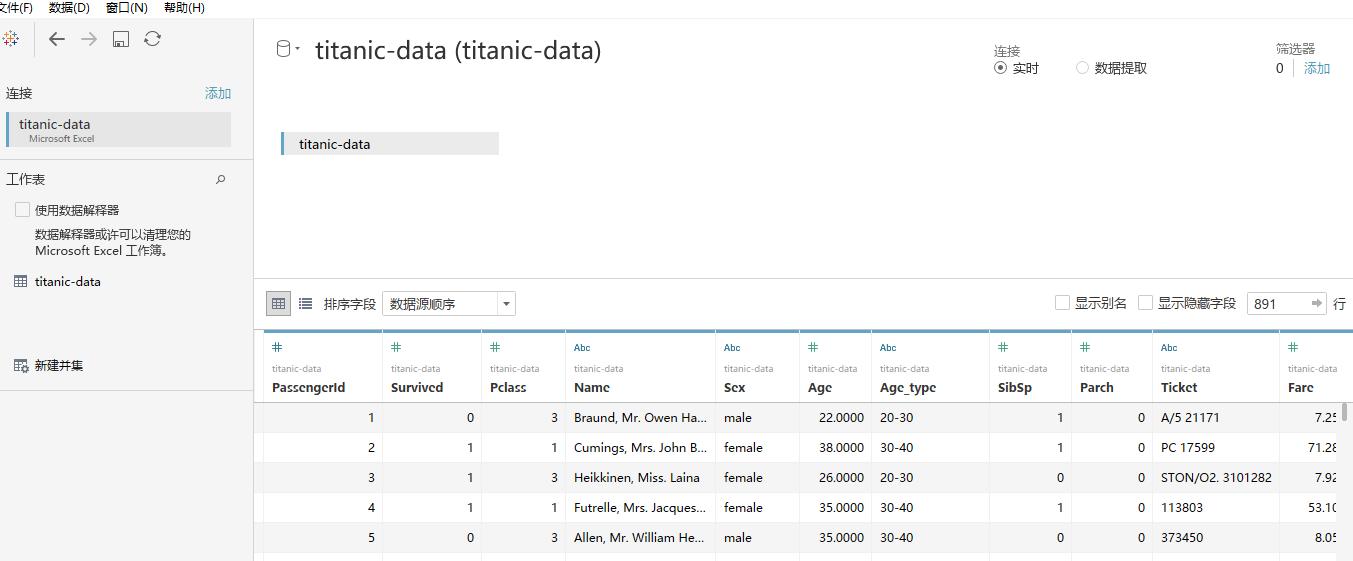Click the Parch column header
1353x561 pixels.
coord(1097,387)
